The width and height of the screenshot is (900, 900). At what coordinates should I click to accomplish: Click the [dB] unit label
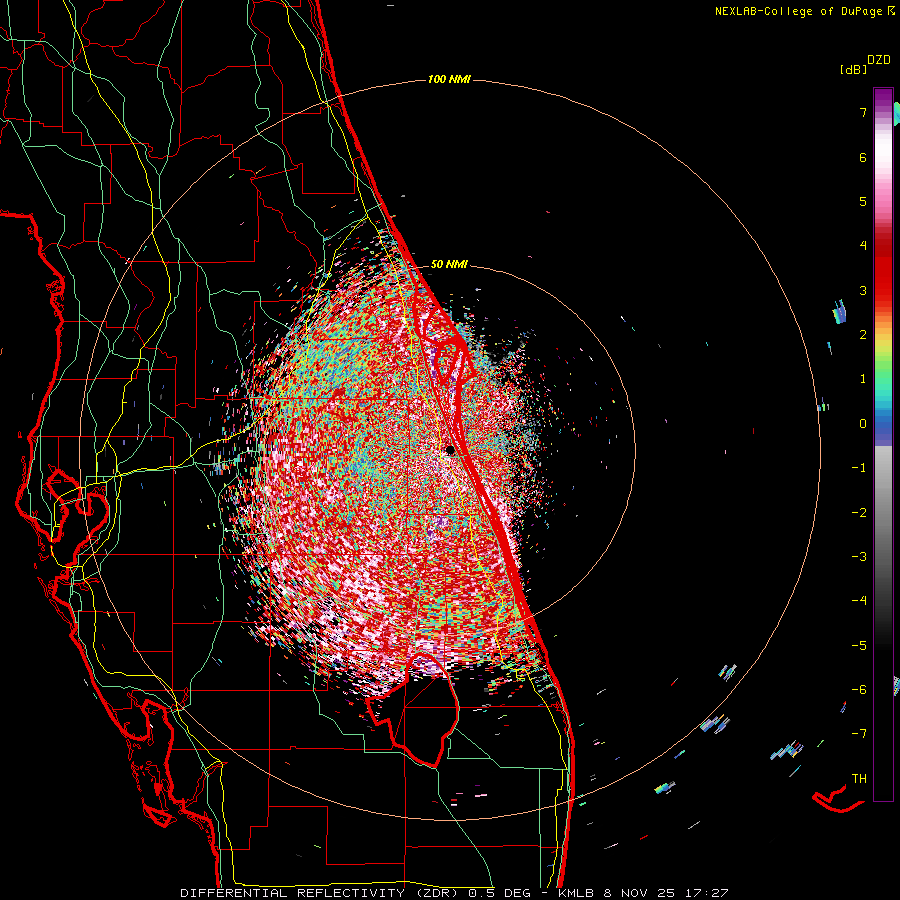point(854,69)
